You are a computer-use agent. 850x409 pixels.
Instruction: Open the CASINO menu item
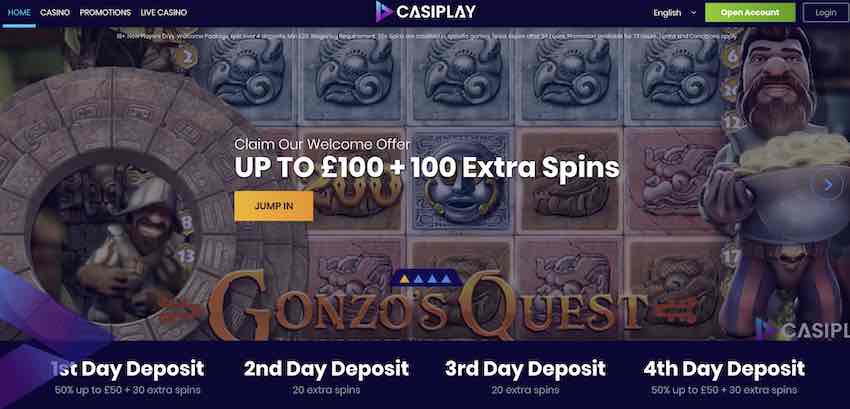(55, 12)
